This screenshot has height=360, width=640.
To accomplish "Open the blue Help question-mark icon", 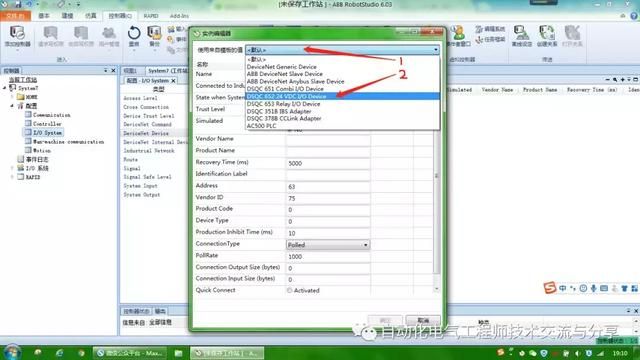I will pos(634,16).
